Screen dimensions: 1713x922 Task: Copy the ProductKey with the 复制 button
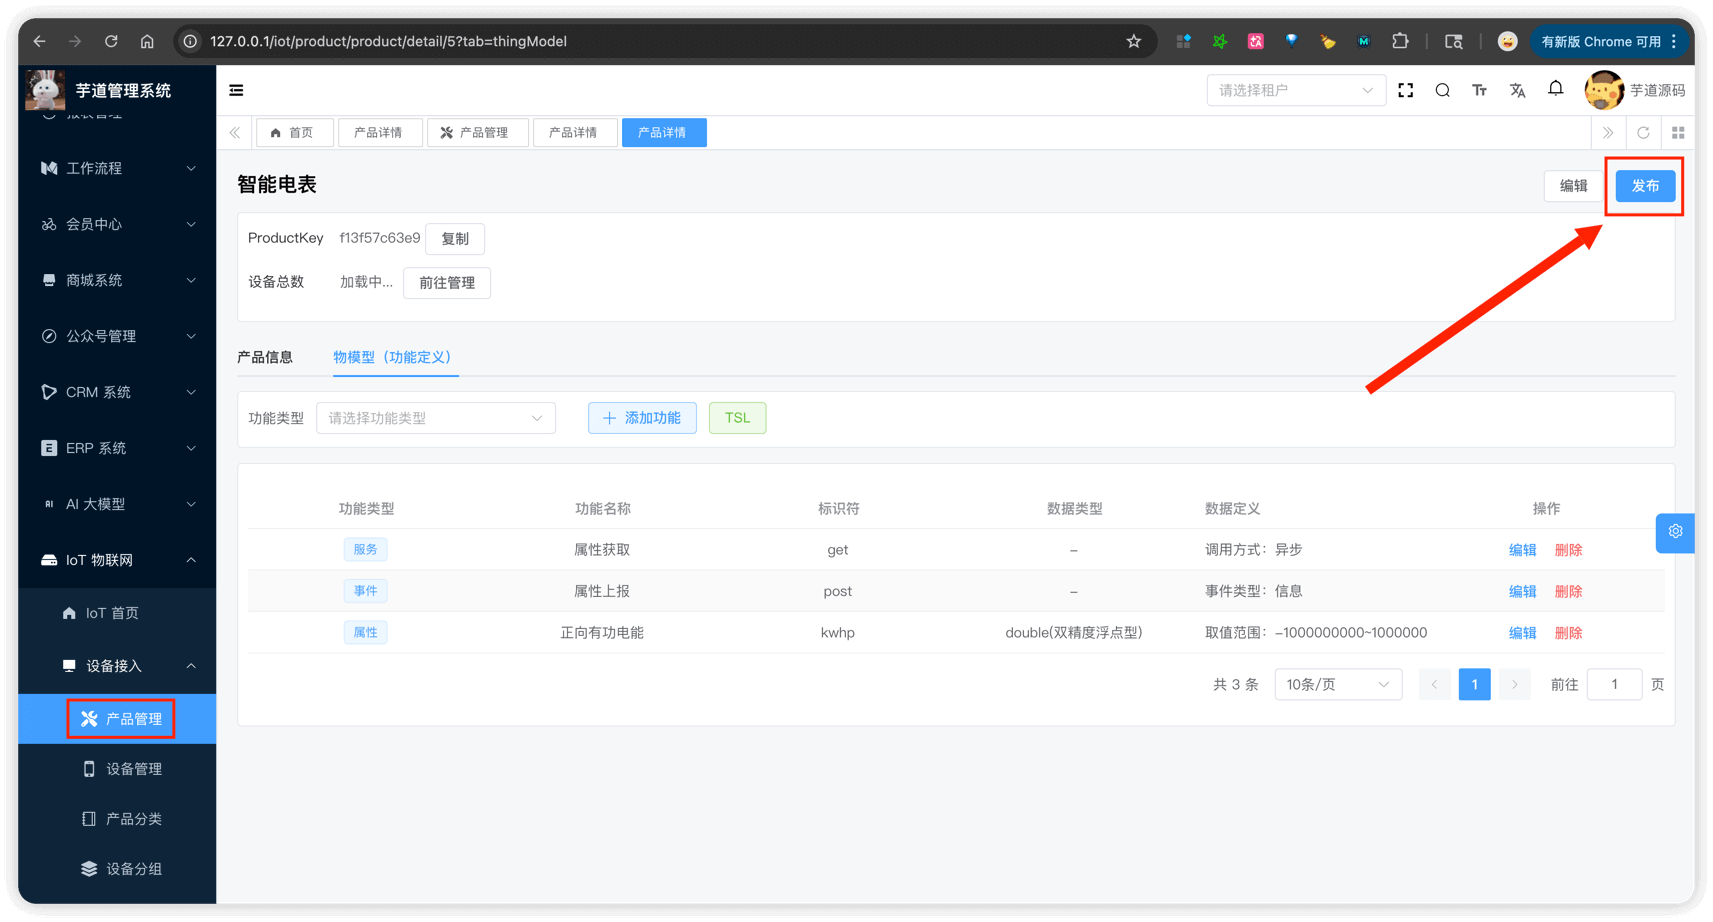point(455,238)
